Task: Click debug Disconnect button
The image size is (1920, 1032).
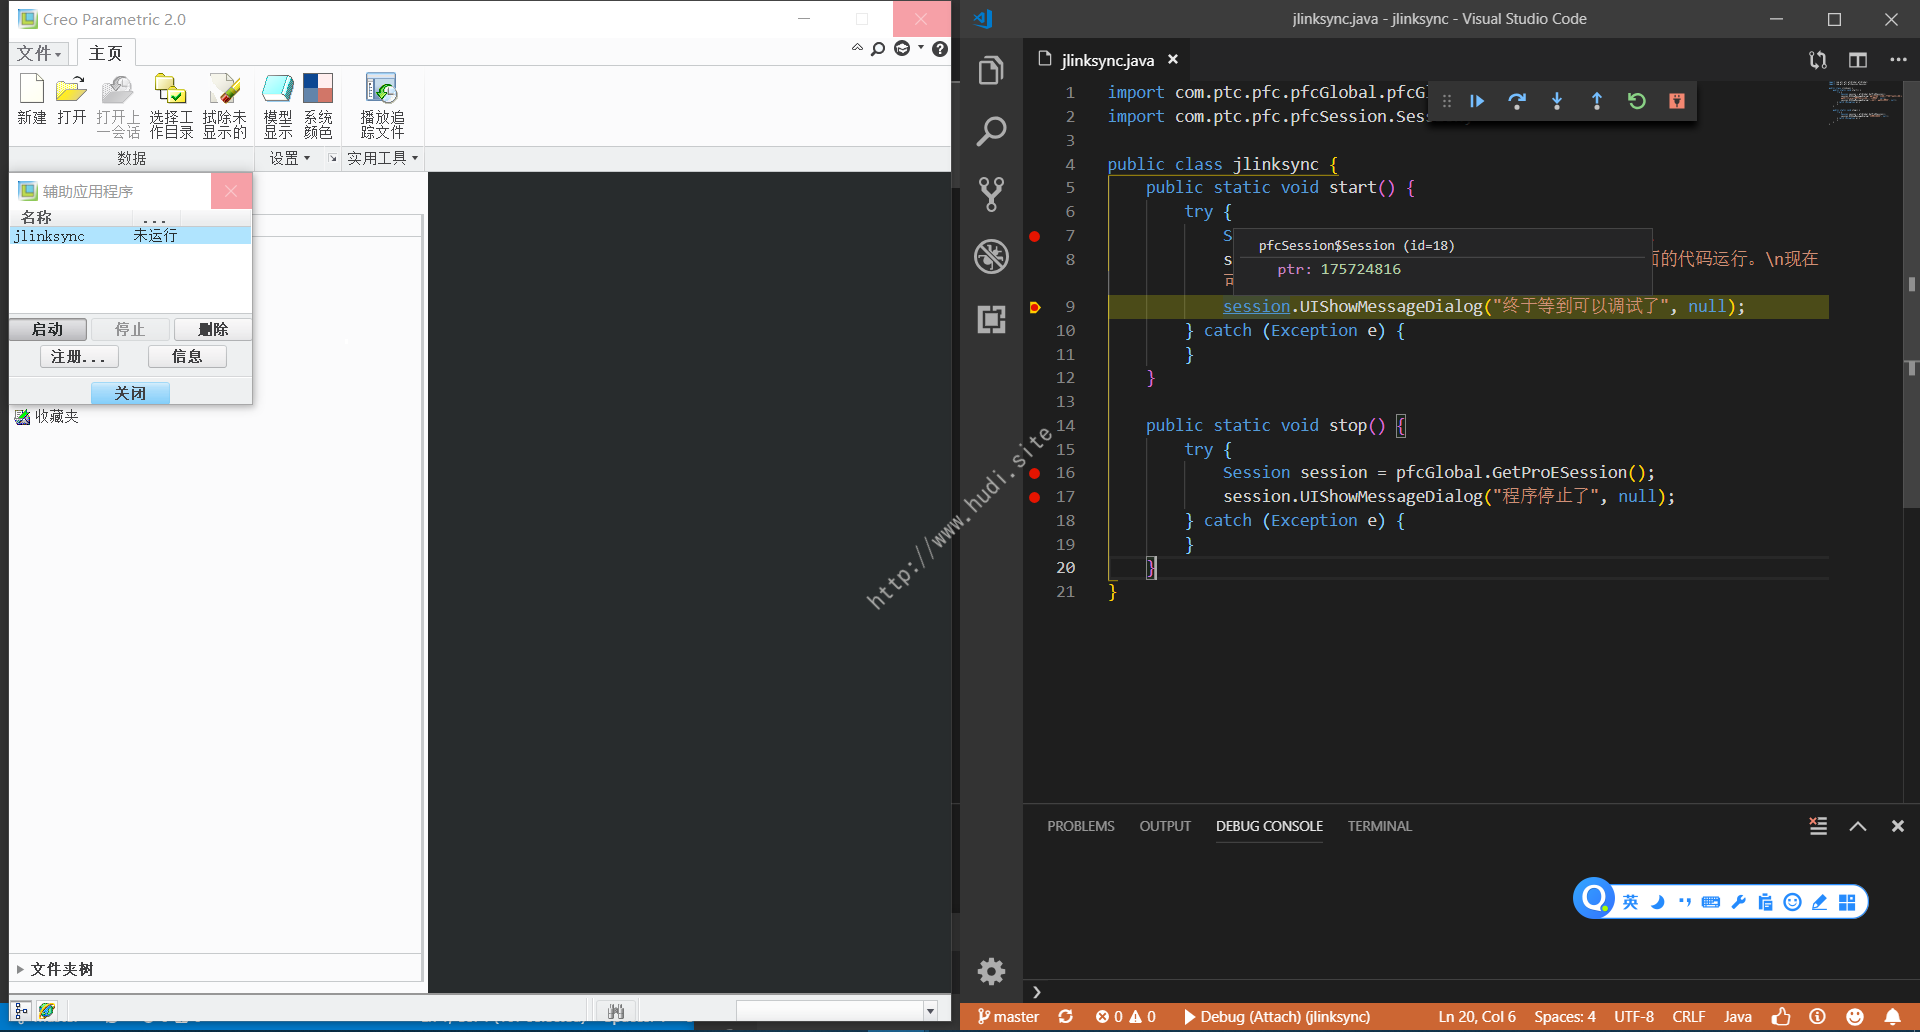Action: 1677,101
